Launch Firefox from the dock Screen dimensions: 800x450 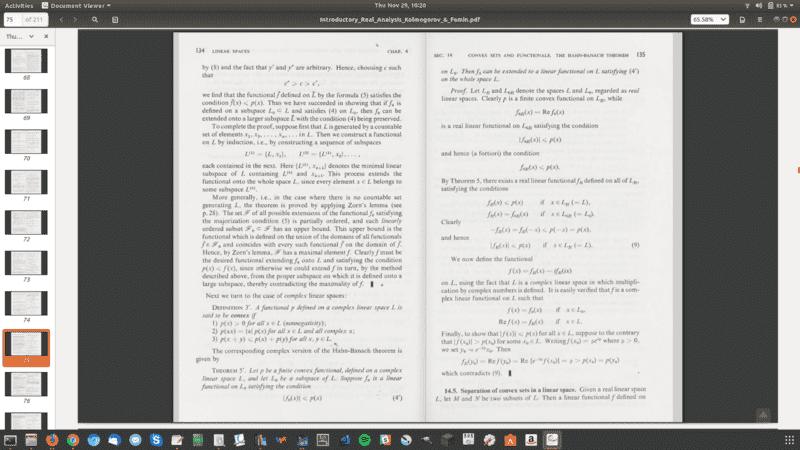(x=52, y=440)
